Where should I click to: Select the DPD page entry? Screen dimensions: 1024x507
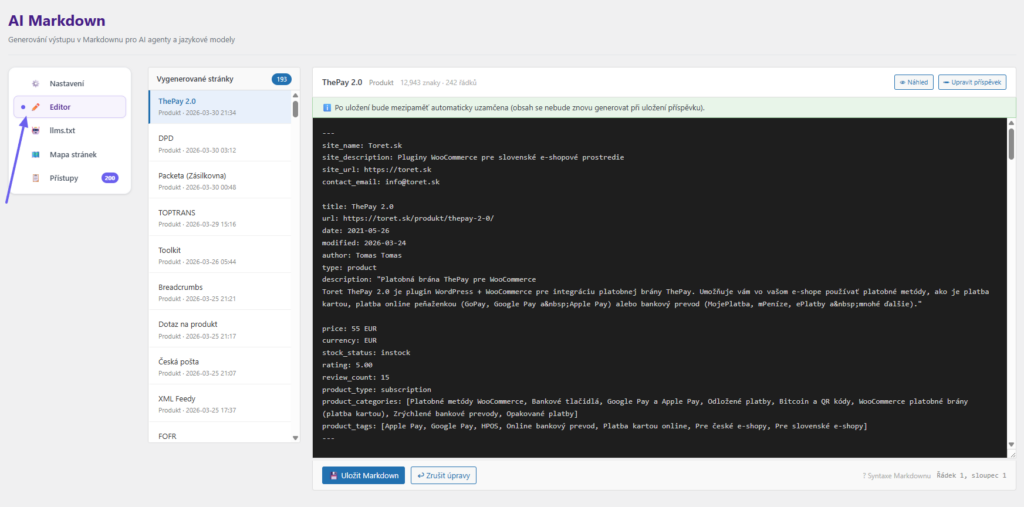220,144
